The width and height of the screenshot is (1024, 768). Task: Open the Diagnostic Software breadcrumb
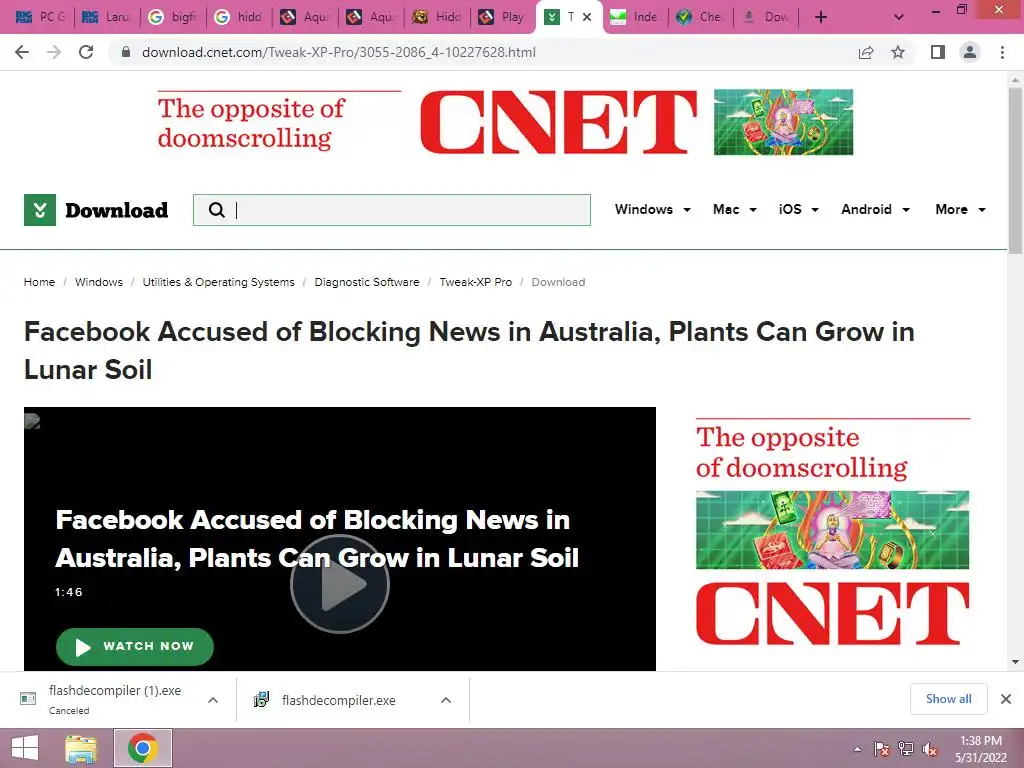367,282
